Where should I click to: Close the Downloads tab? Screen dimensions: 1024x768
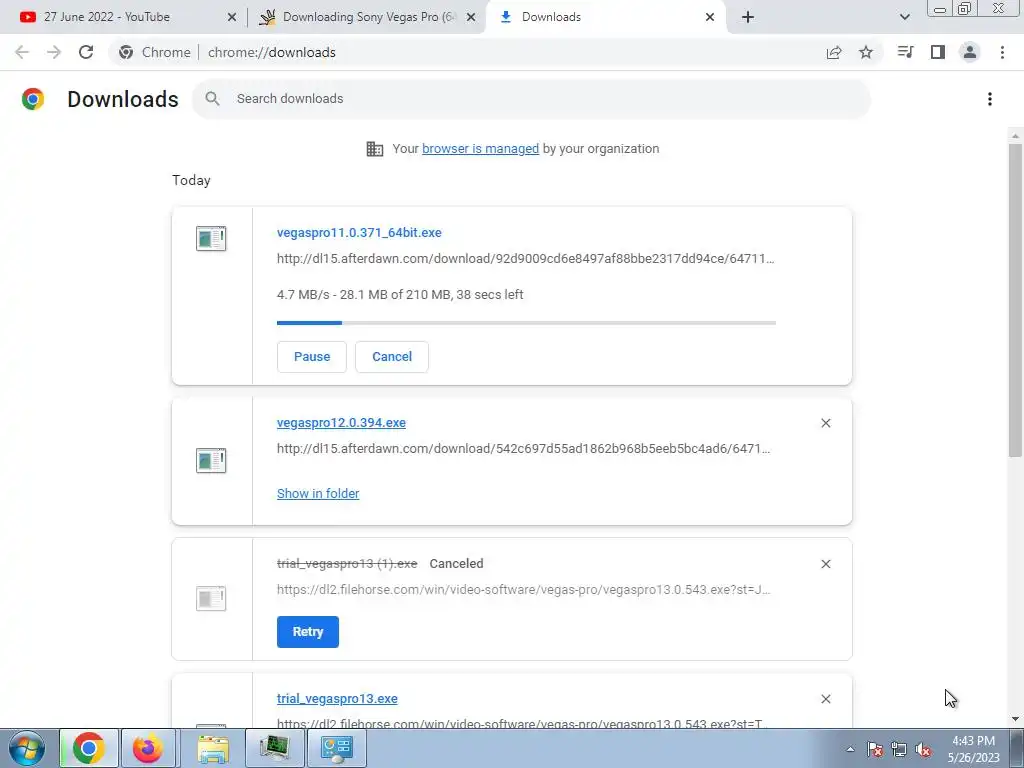click(710, 17)
